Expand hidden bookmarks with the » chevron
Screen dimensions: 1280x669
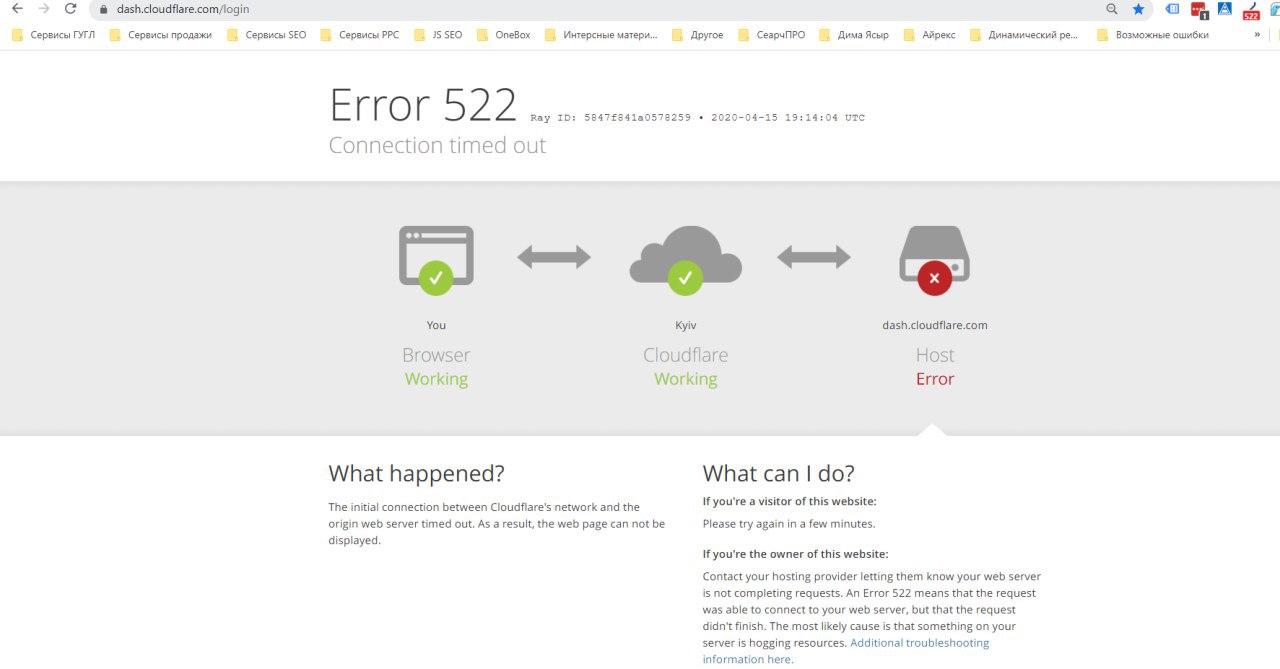[1257, 34]
